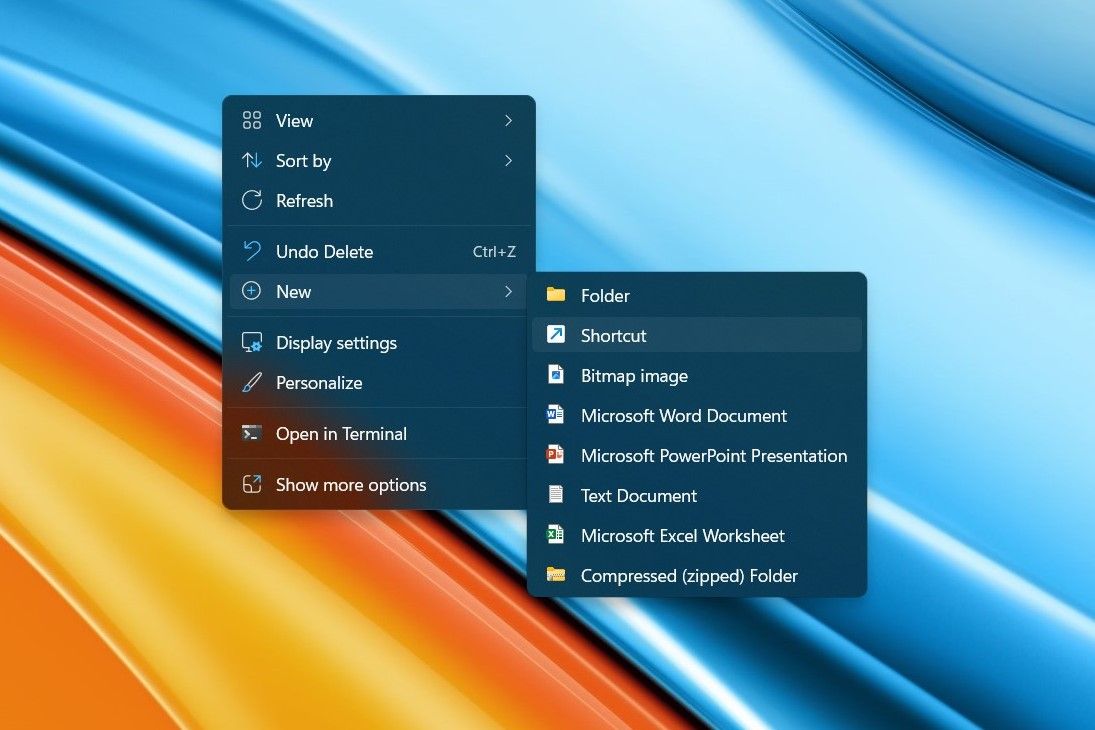Choose Open in Terminal
The width and height of the screenshot is (1095, 730).
tap(379, 433)
